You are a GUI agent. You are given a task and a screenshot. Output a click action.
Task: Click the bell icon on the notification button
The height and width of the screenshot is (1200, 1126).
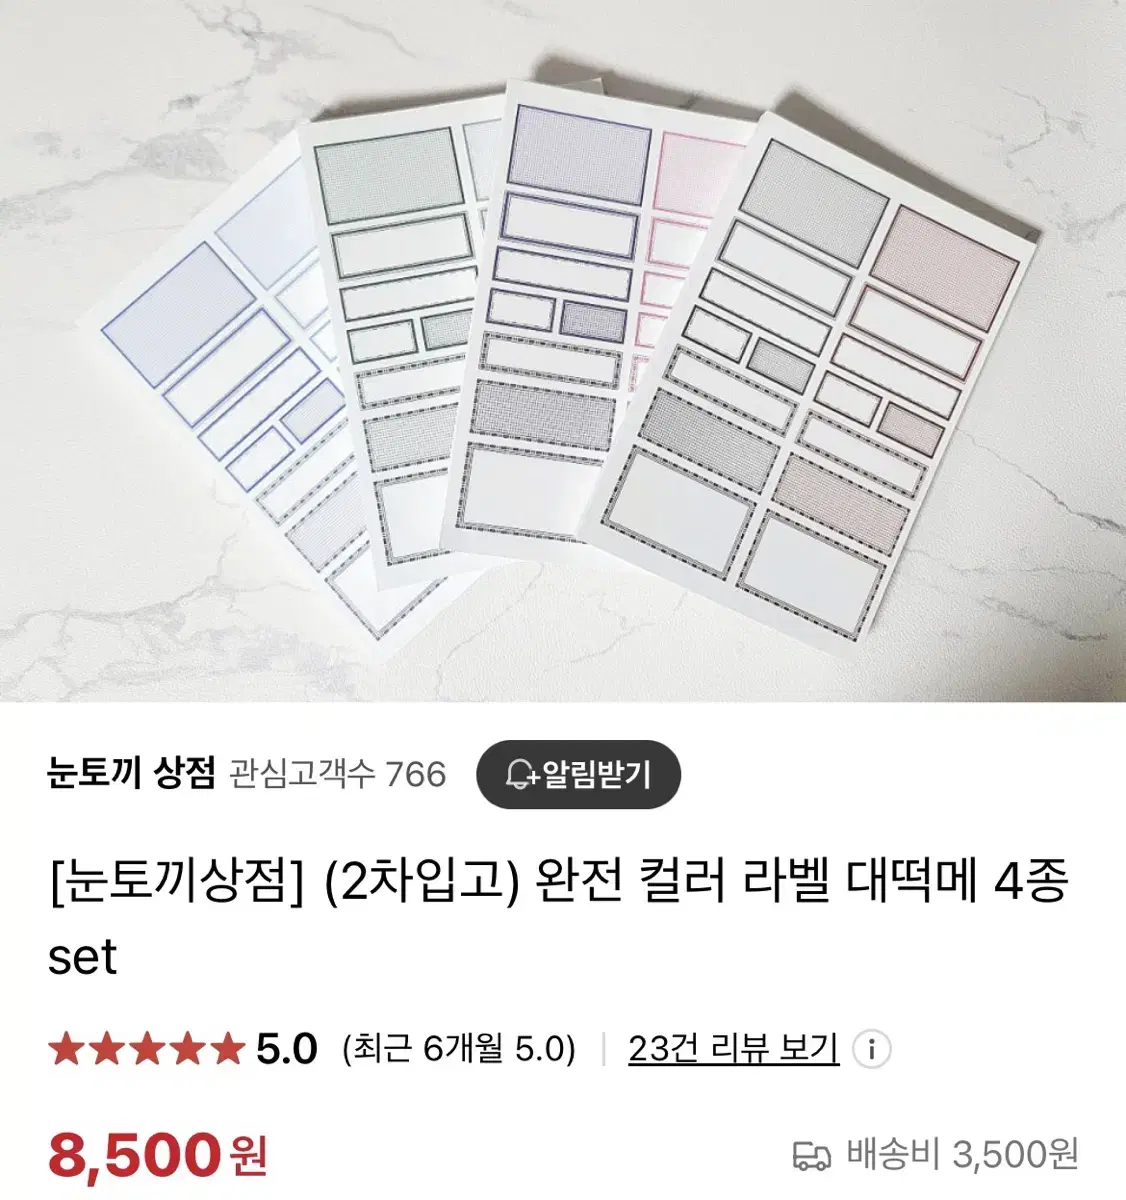(x=521, y=774)
